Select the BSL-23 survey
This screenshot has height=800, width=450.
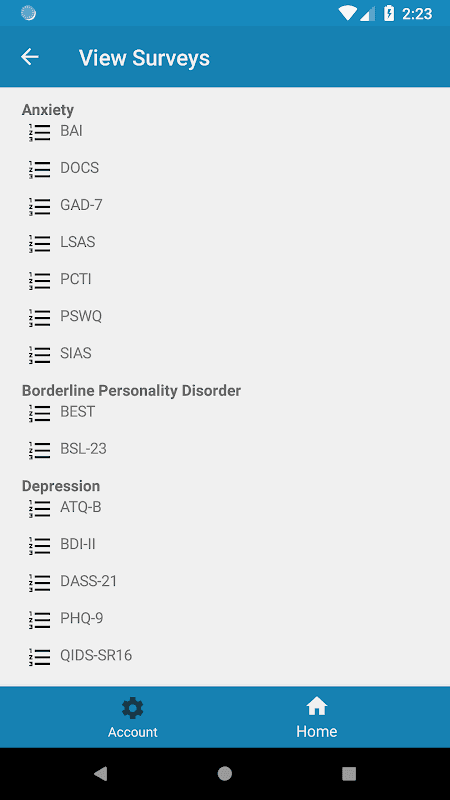click(83, 449)
